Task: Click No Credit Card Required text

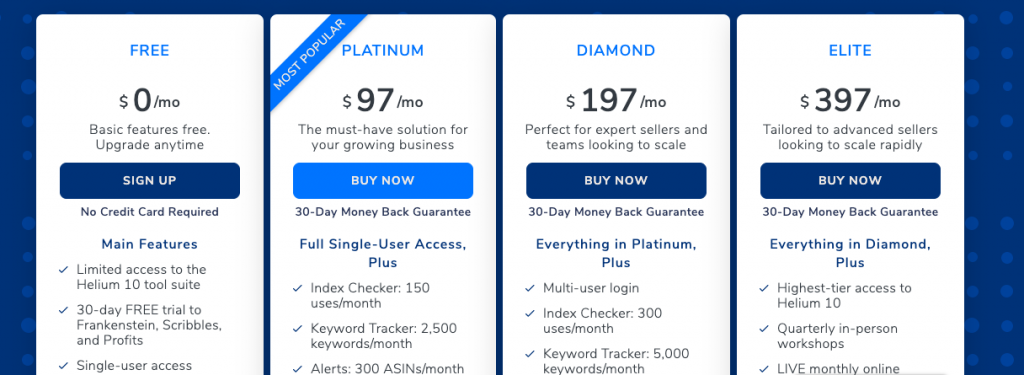Action: click(x=150, y=212)
